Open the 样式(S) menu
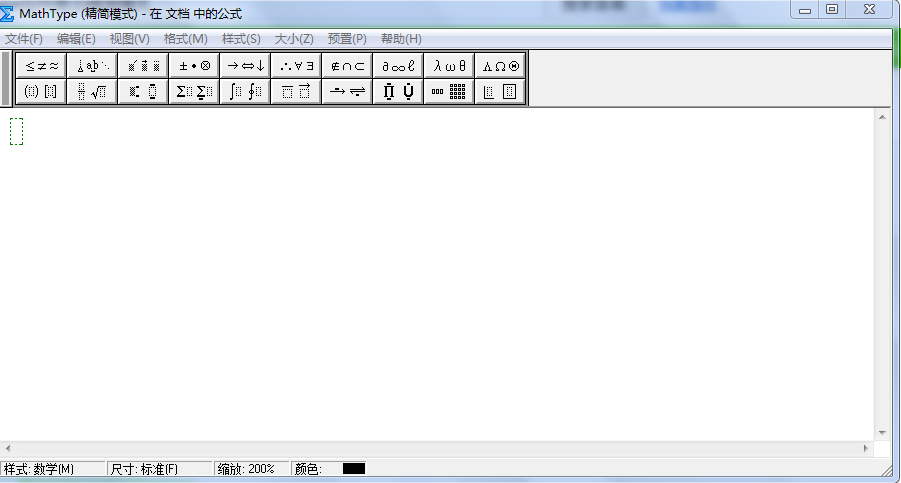The image size is (901, 483). click(241, 39)
